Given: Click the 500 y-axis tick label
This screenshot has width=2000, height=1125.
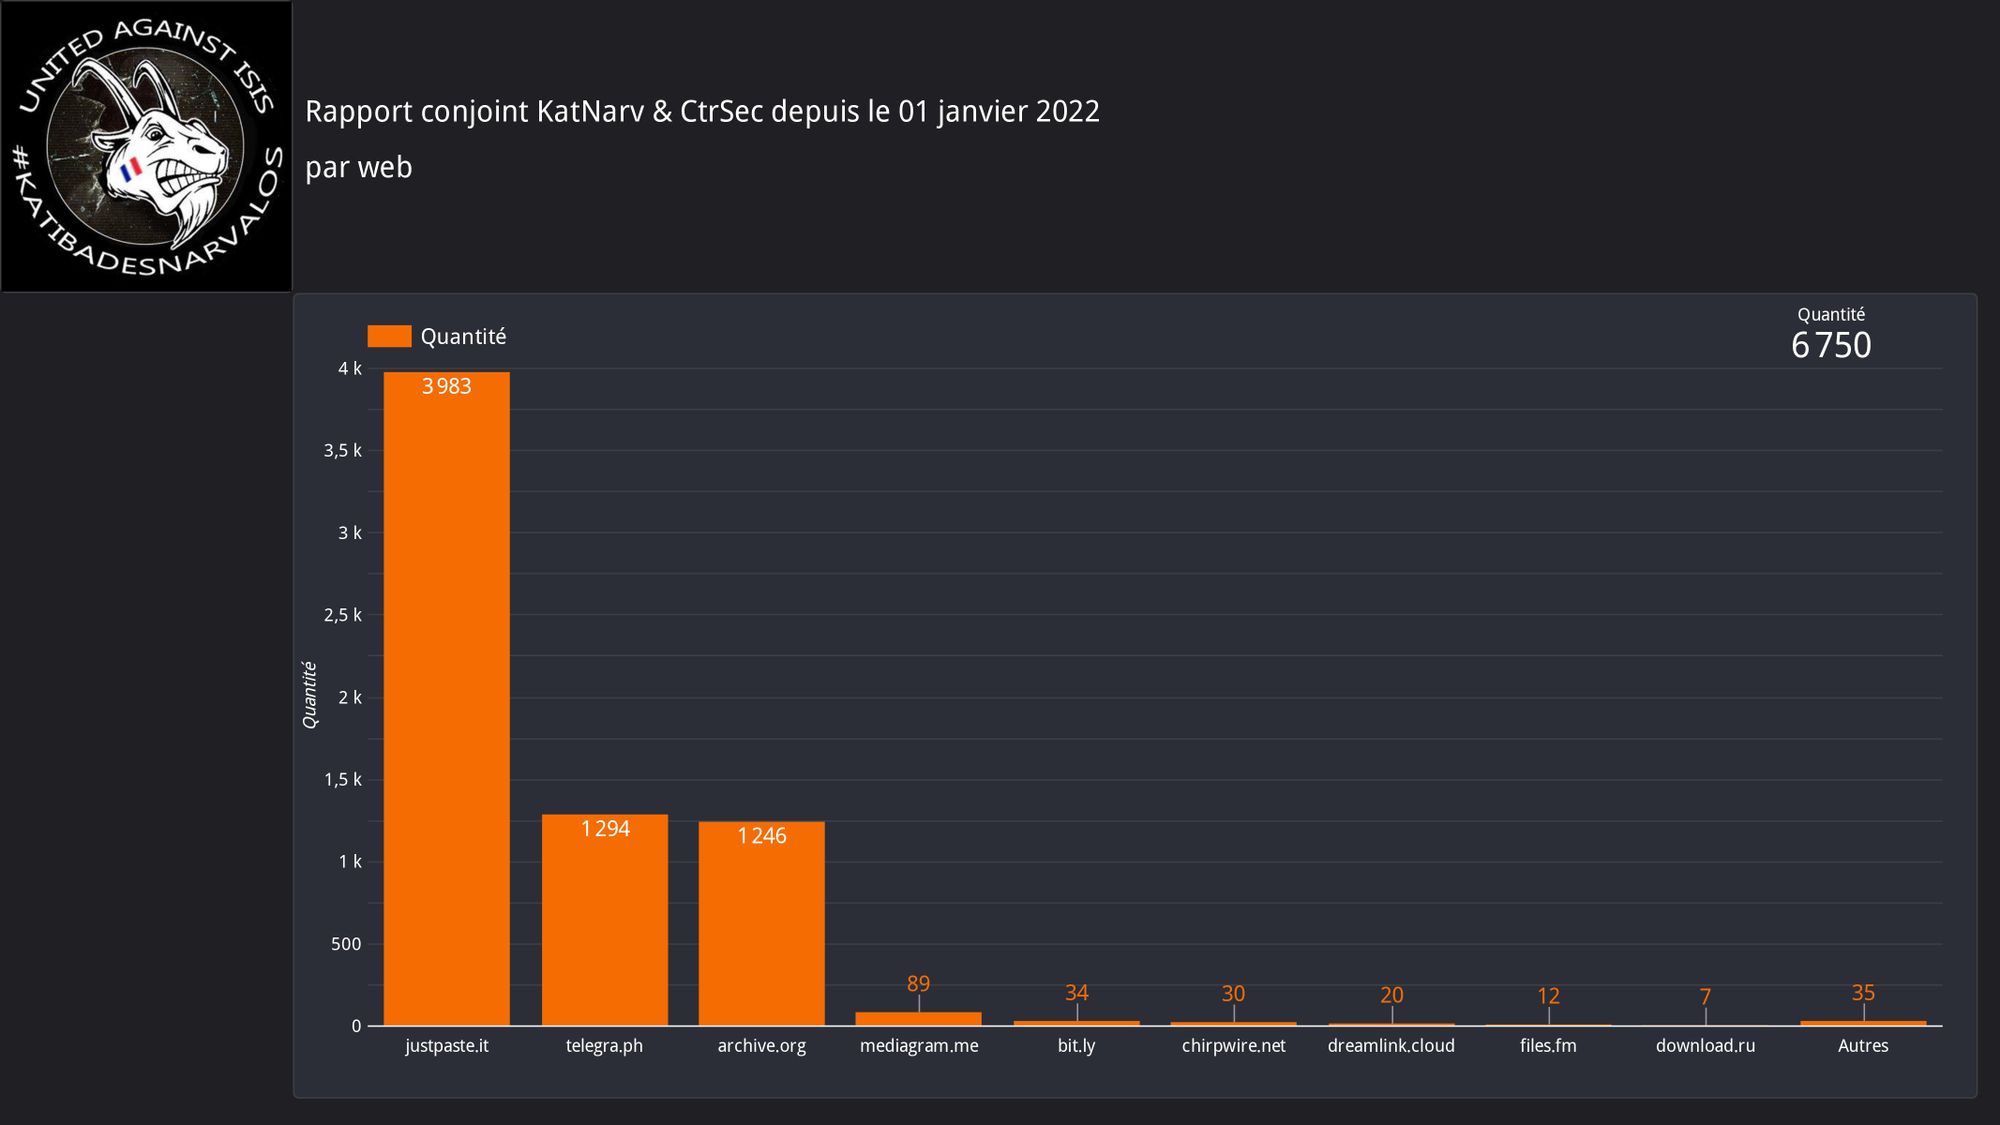Looking at the screenshot, I should (346, 944).
